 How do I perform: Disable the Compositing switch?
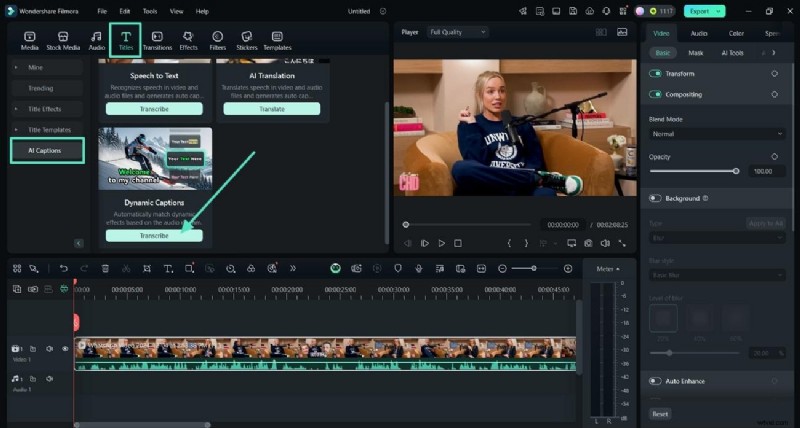click(656, 95)
